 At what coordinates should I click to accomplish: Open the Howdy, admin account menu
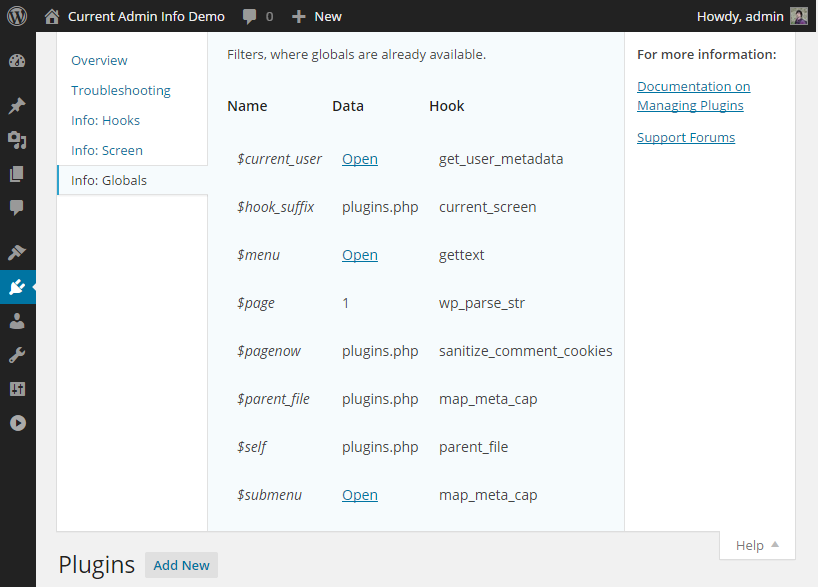coord(751,16)
